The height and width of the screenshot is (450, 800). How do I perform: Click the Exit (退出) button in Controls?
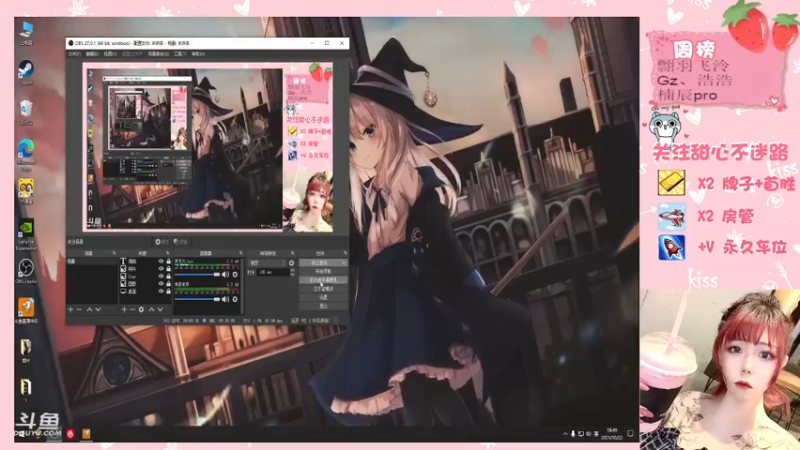323,306
